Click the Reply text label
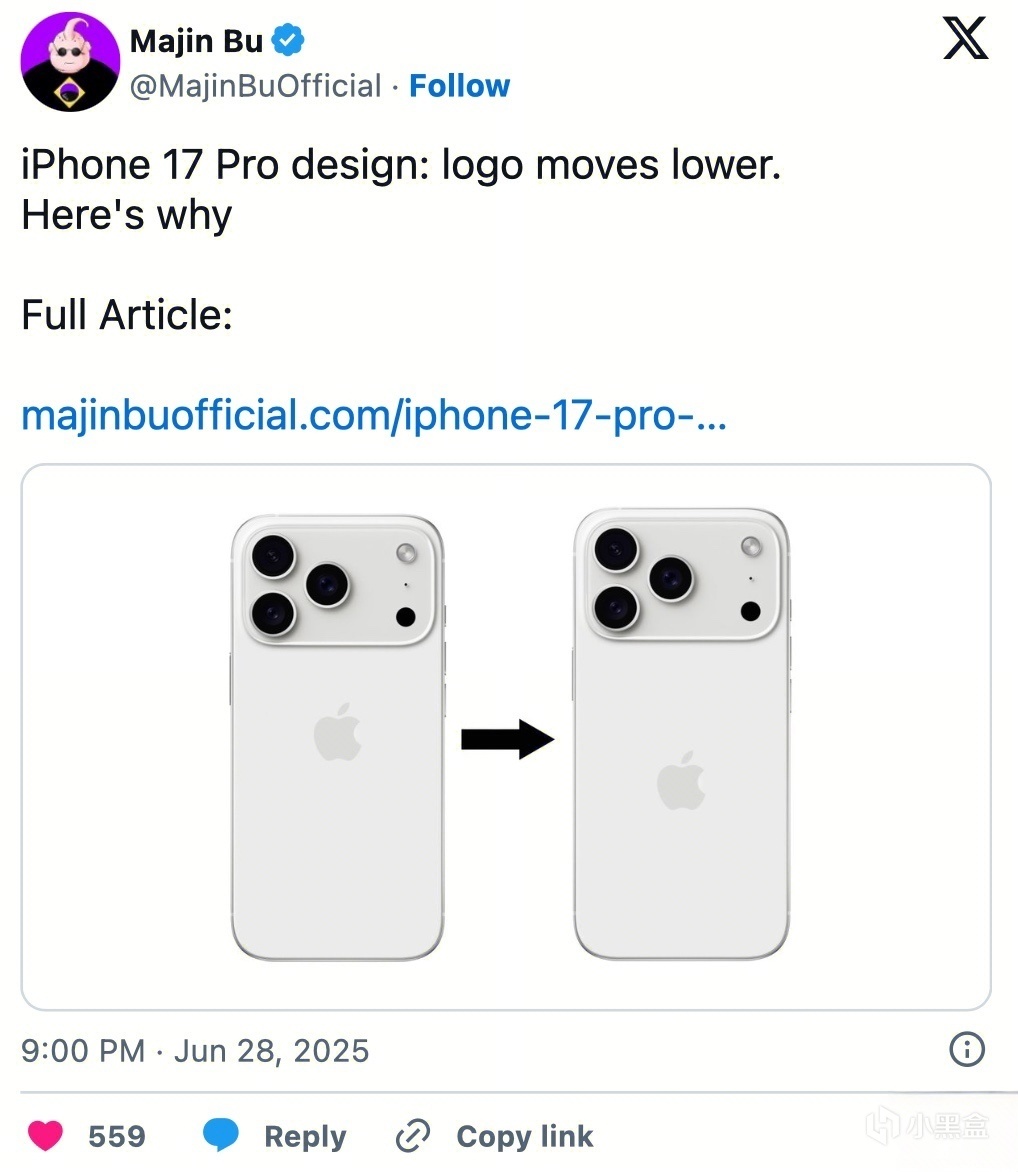The width and height of the screenshot is (1018, 1172). coord(305,1136)
